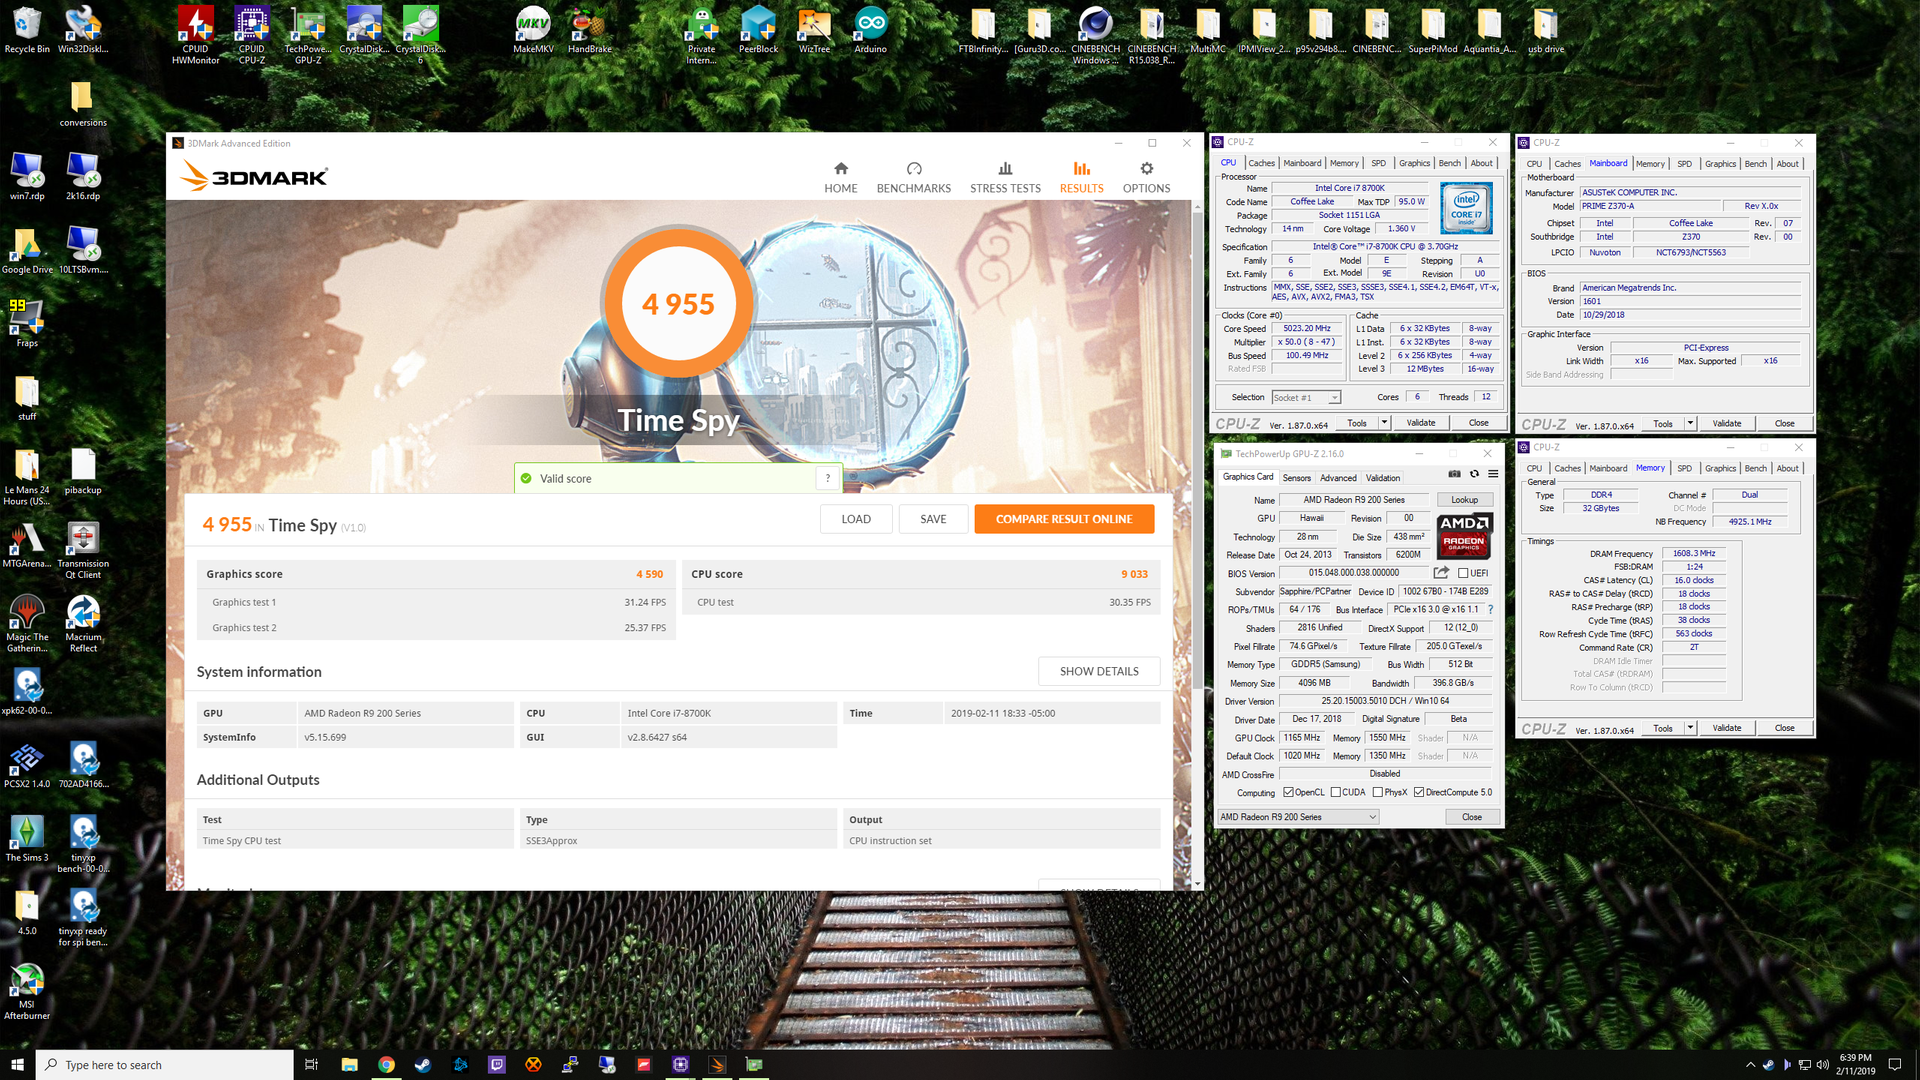Open Stress Tests in 3DMark
This screenshot has height=1080, width=1920.
pos(1005,177)
